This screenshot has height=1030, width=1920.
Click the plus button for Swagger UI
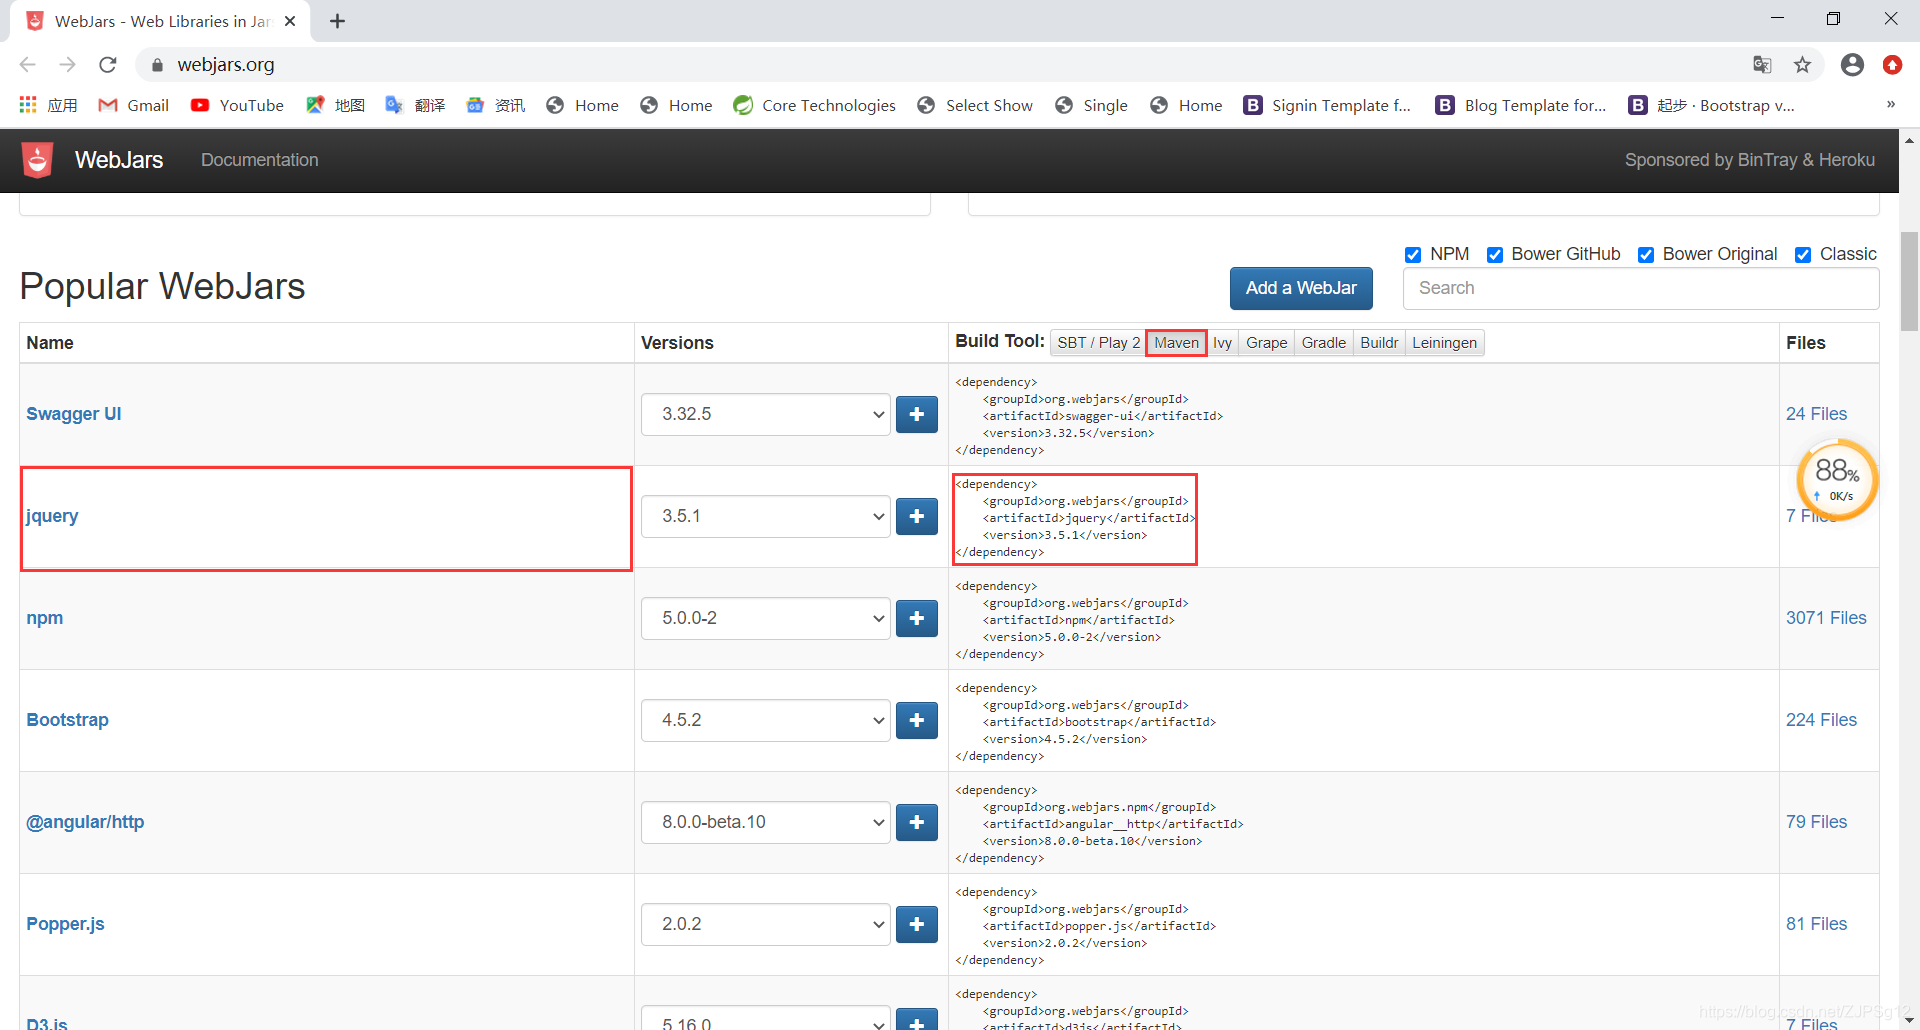[916, 414]
